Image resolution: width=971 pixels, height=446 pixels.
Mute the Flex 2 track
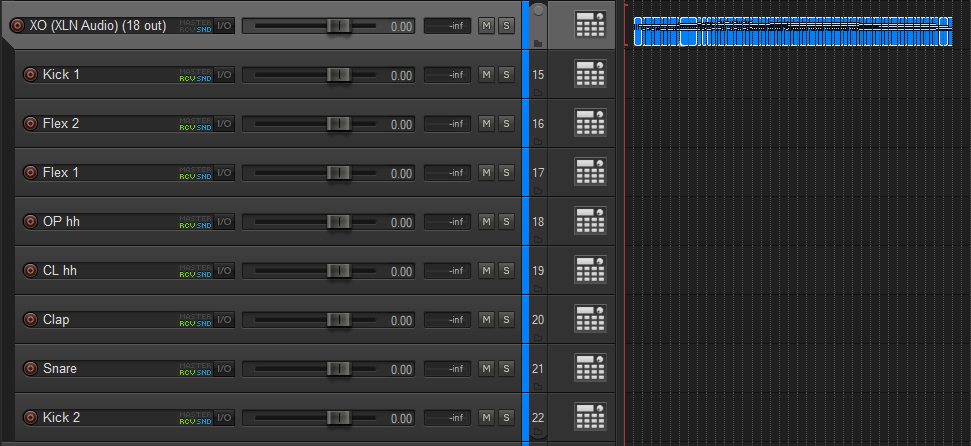[x=487, y=124]
